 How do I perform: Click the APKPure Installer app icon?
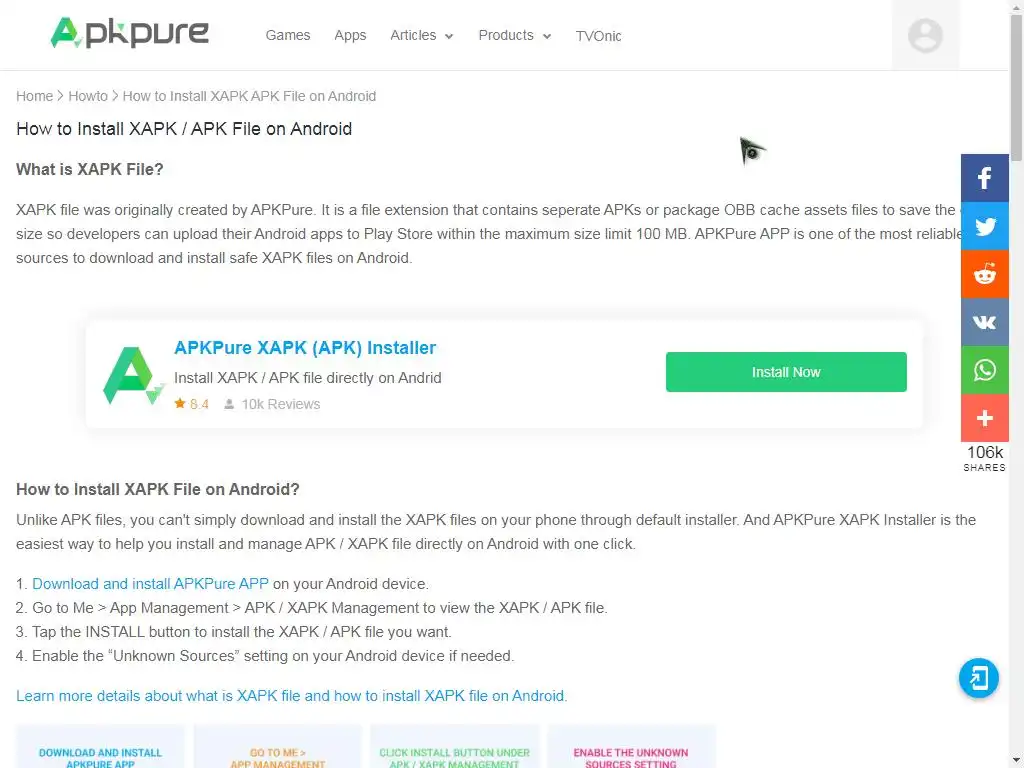(x=133, y=376)
